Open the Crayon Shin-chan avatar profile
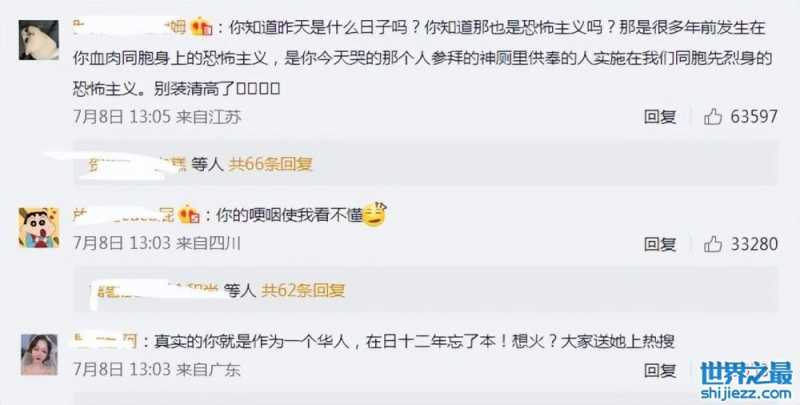 39,227
